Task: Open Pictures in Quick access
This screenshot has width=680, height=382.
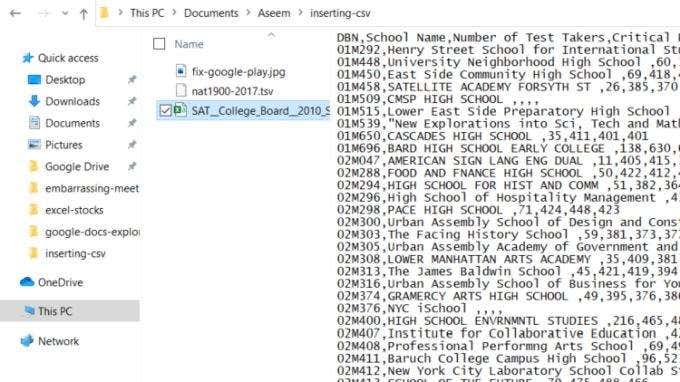Action: tap(64, 145)
